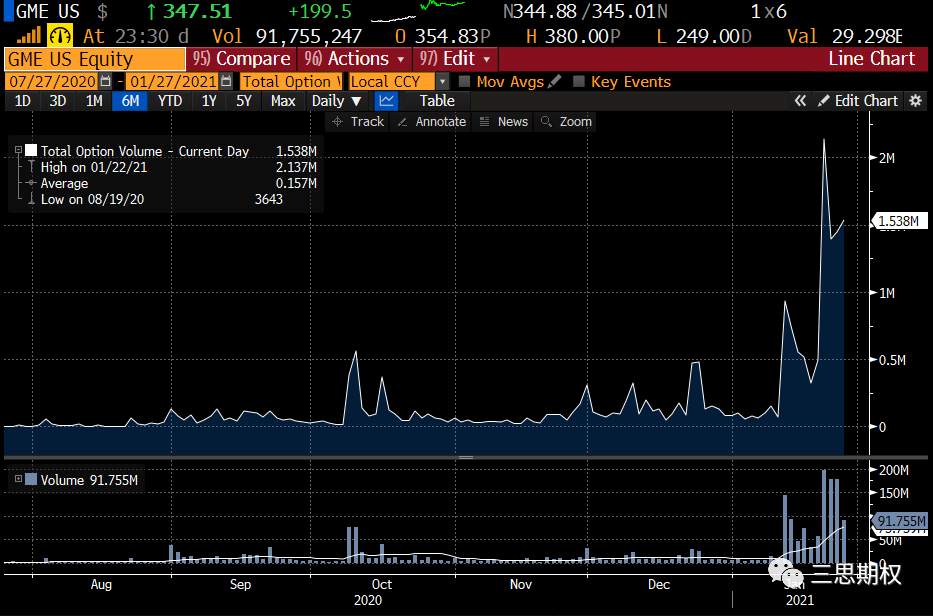This screenshot has width=933, height=616.
Task: Expand the Volume legend toggle box
Action: coord(18,479)
